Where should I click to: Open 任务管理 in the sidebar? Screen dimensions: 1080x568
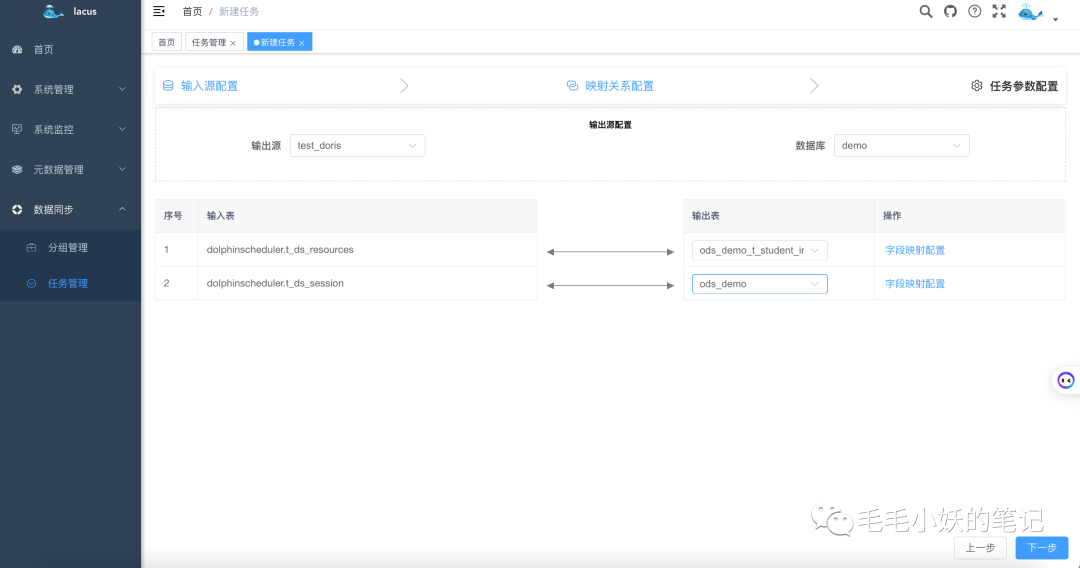click(x=70, y=283)
